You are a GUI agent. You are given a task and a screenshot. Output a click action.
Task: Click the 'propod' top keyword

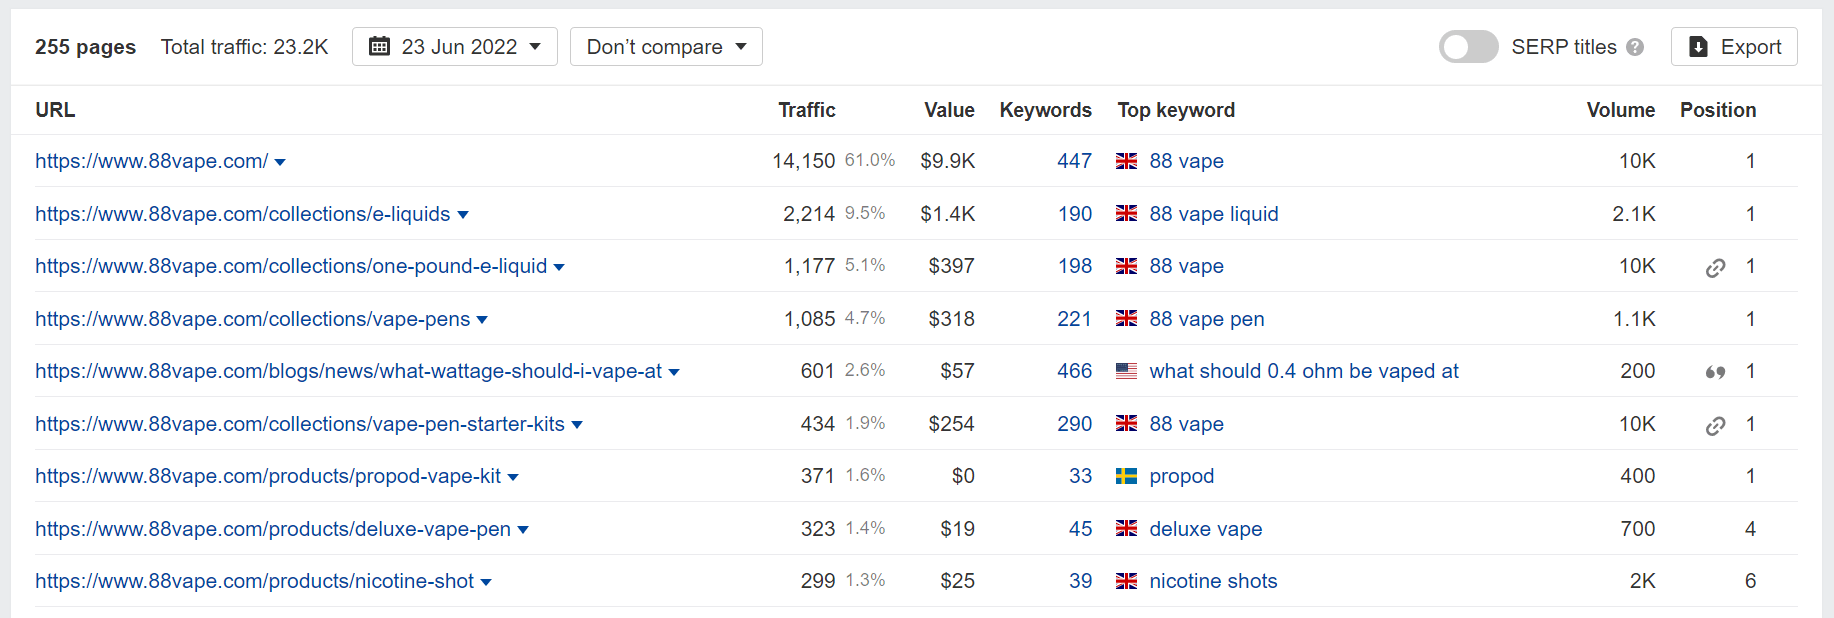[1182, 476]
